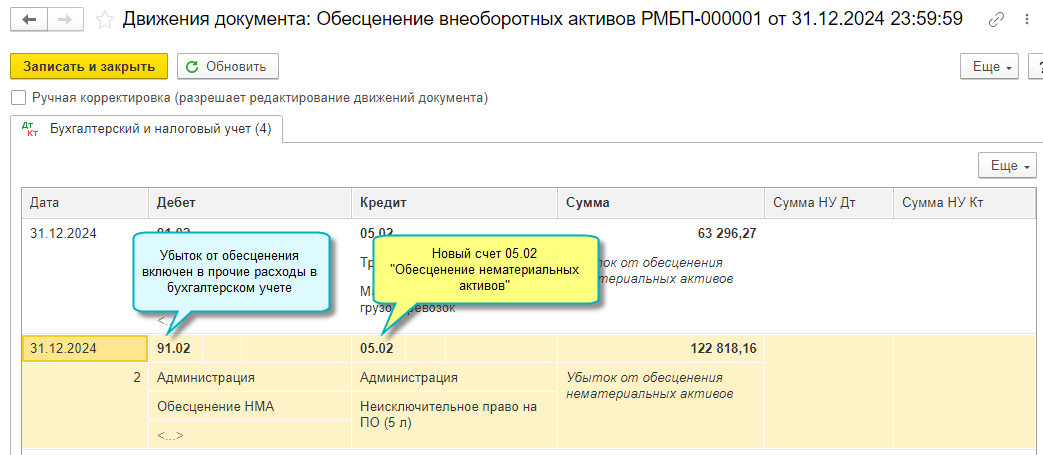Expand the <...> subconto in second row
Viewport: 1043px width, 455px height.
click(x=170, y=436)
